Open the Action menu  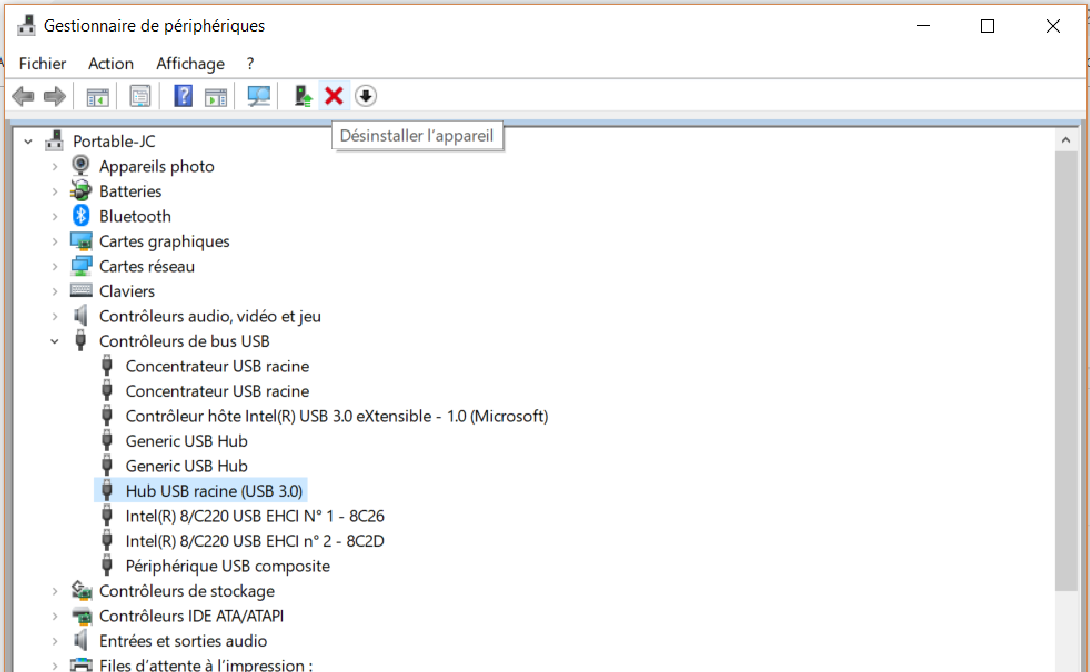point(111,63)
